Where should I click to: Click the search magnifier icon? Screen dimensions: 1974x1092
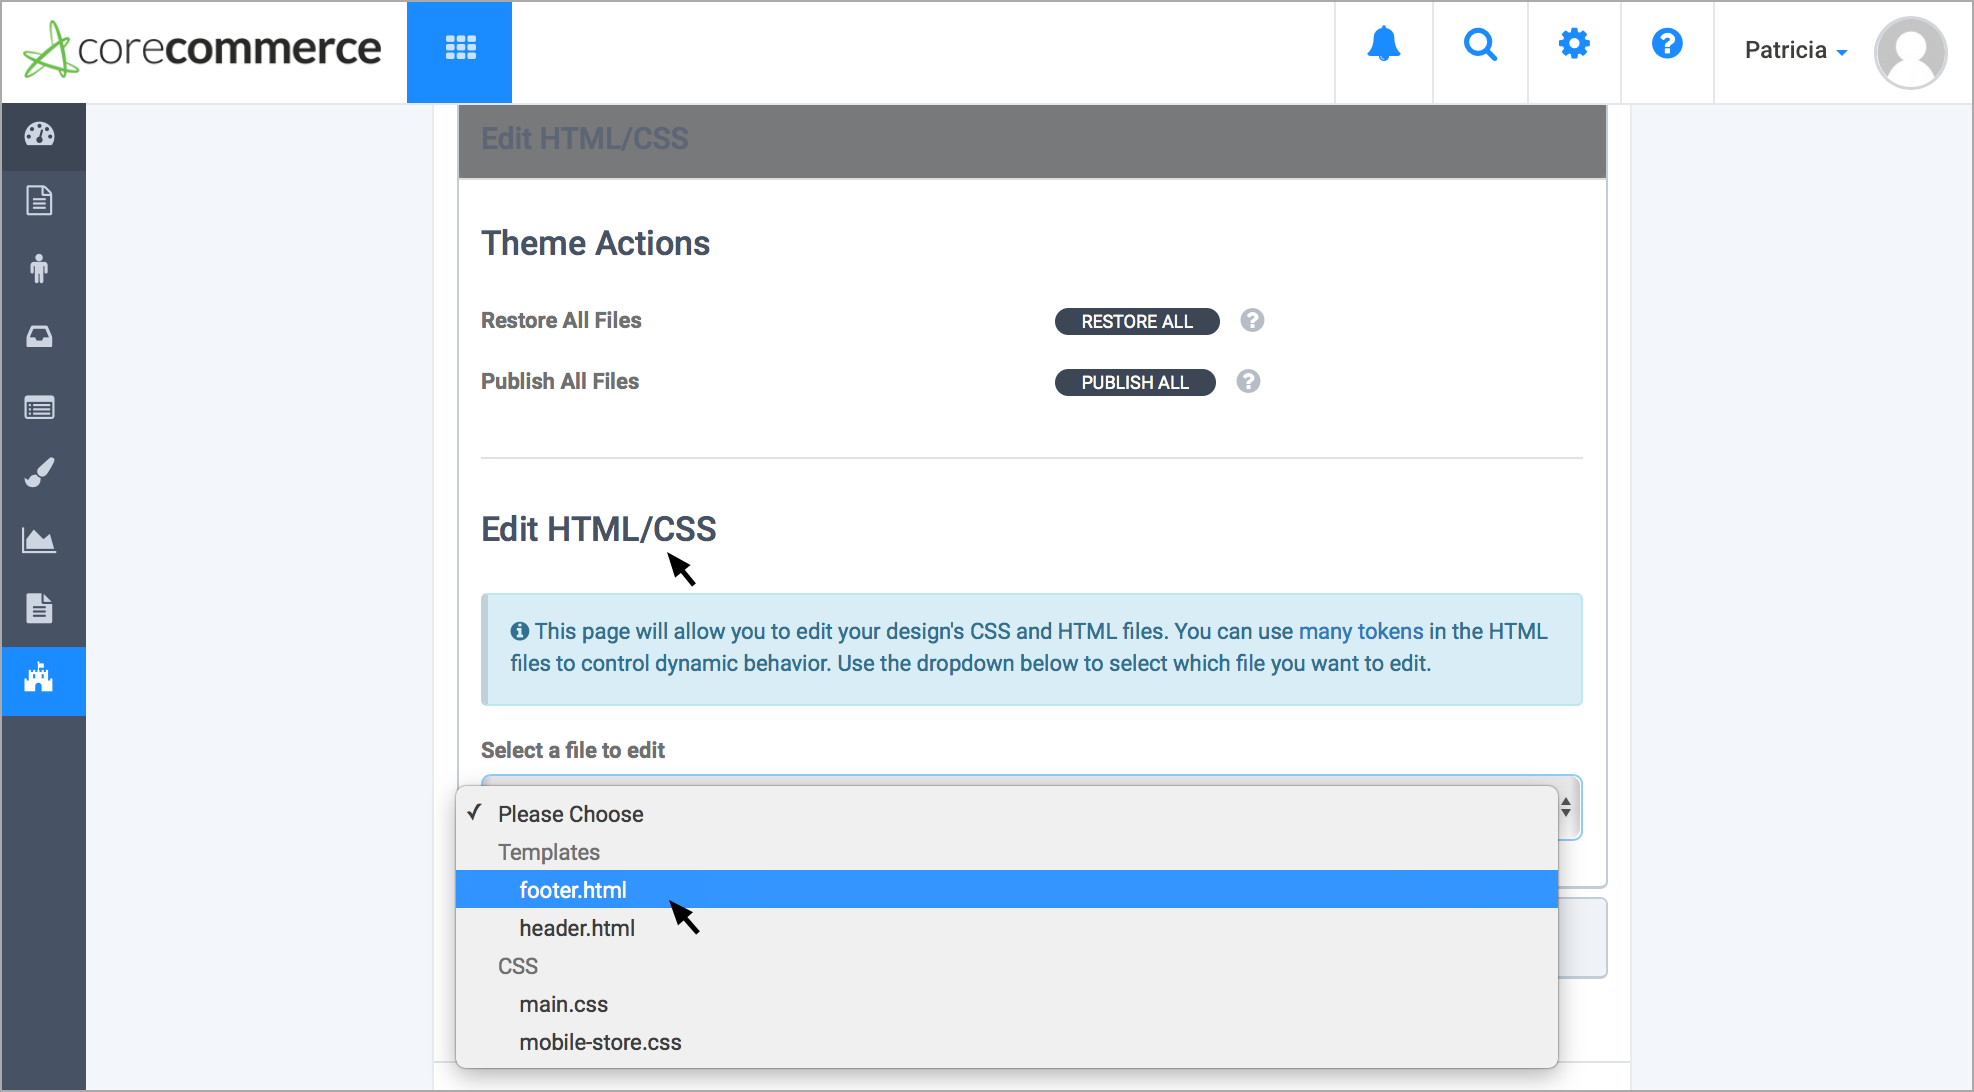[x=1480, y=45]
